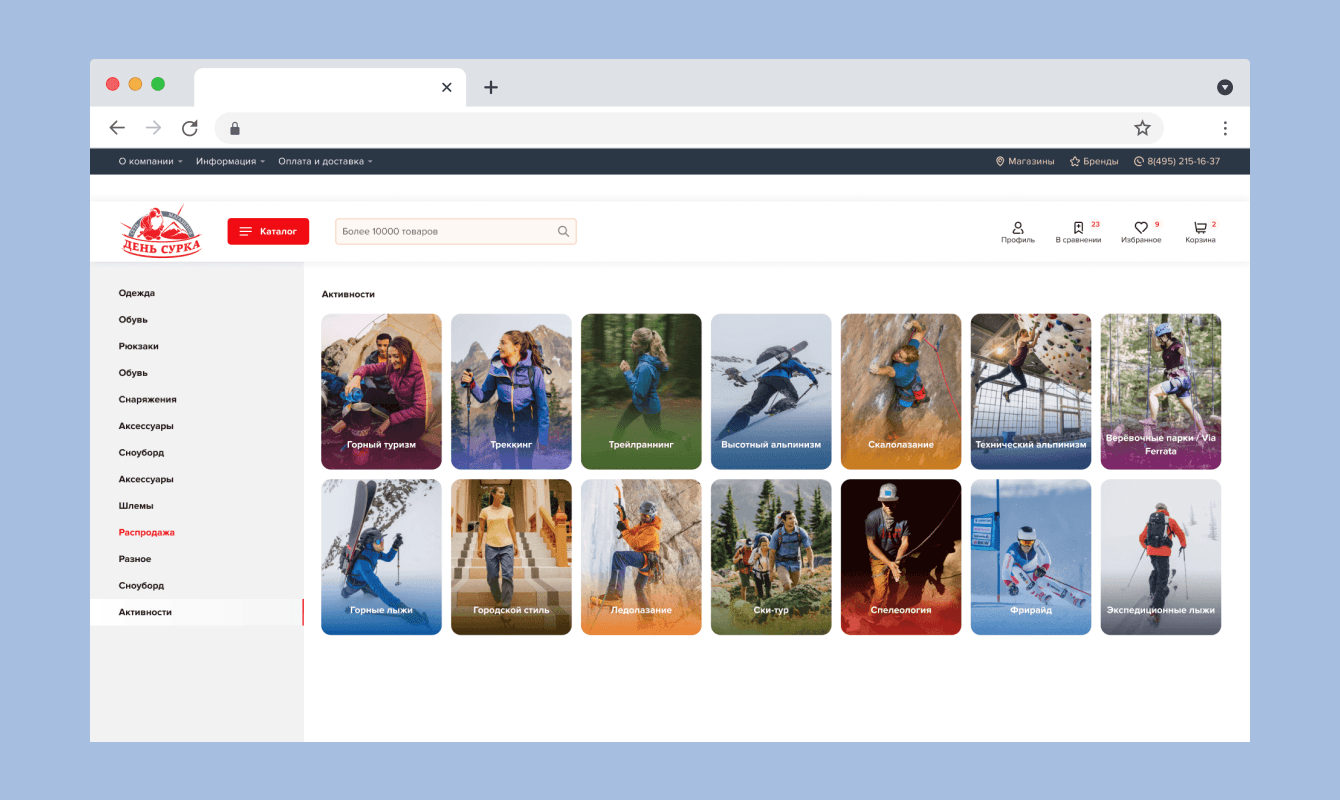Select Рюкзаки in the sidebar
The image size is (1340, 800).
[139, 346]
